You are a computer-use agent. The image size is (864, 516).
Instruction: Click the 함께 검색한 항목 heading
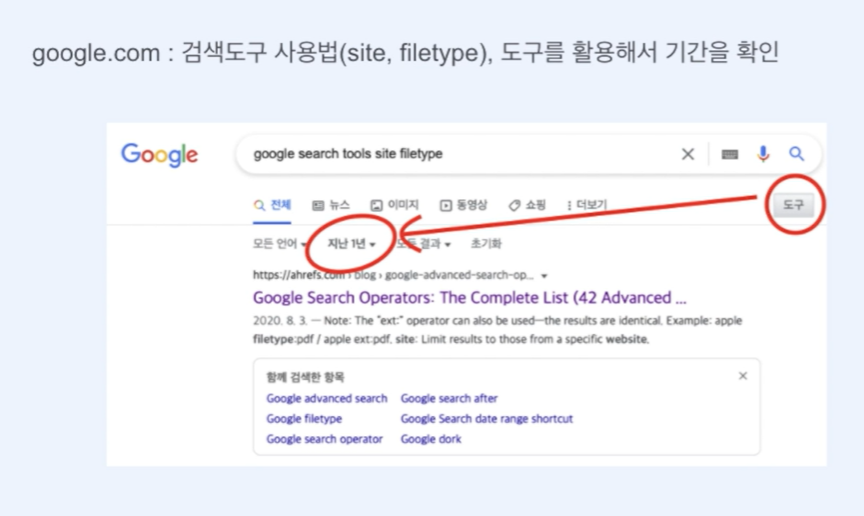pos(305,377)
